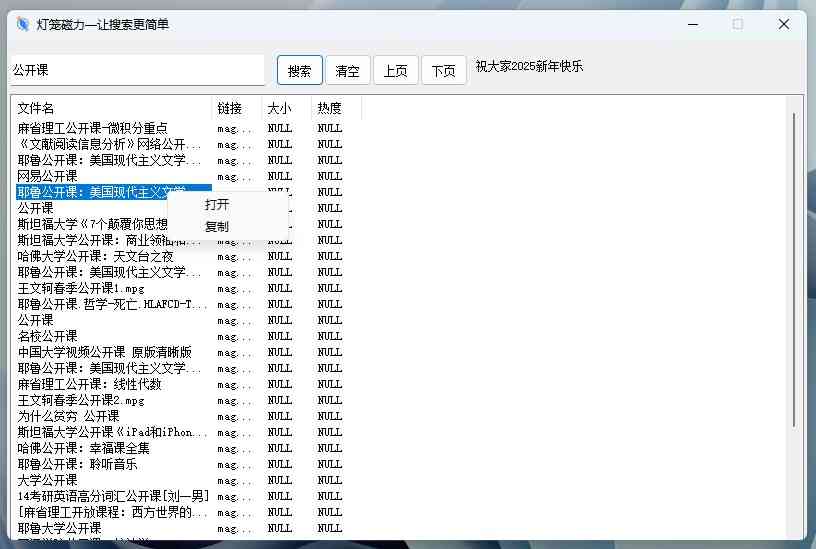Select row 王文轲春季公开课1.mpg
Screen dimensions: 816x549
(81, 288)
